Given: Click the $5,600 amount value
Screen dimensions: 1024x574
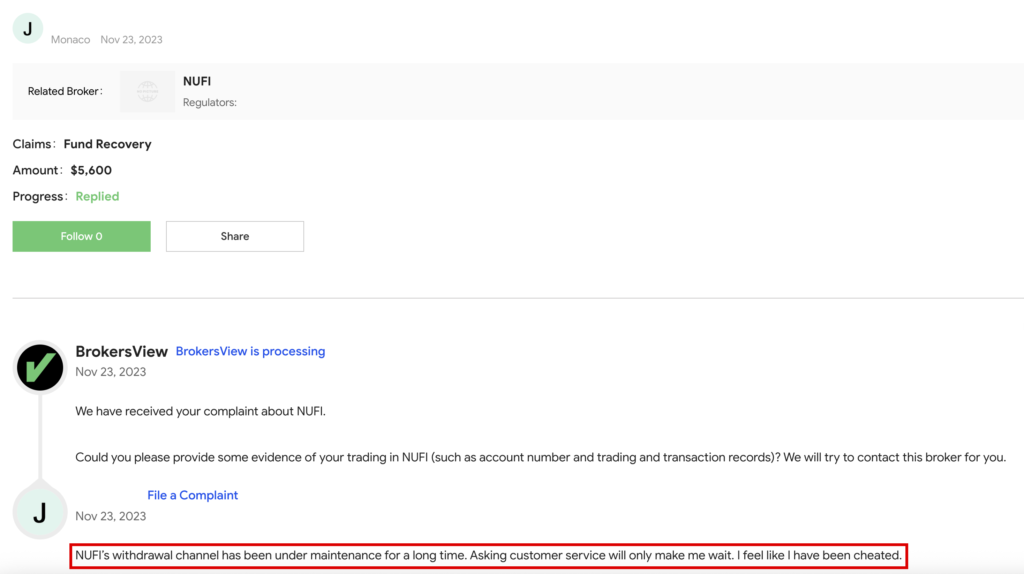Looking at the screenshot, I should (x=91, y=170).
